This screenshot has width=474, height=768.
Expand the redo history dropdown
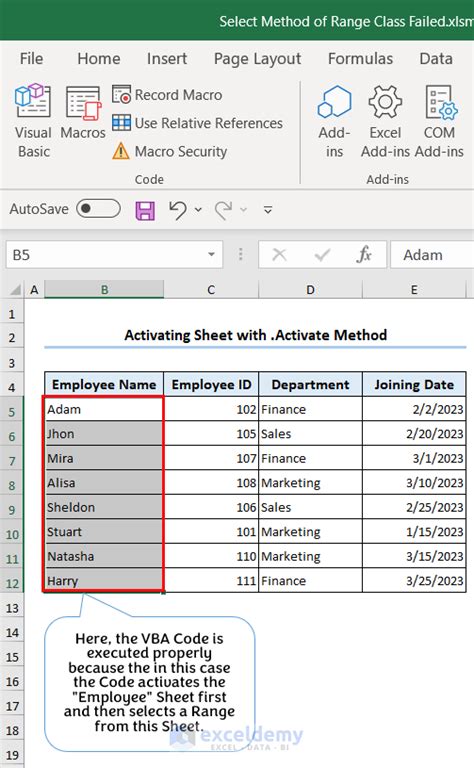pos(243,210)
